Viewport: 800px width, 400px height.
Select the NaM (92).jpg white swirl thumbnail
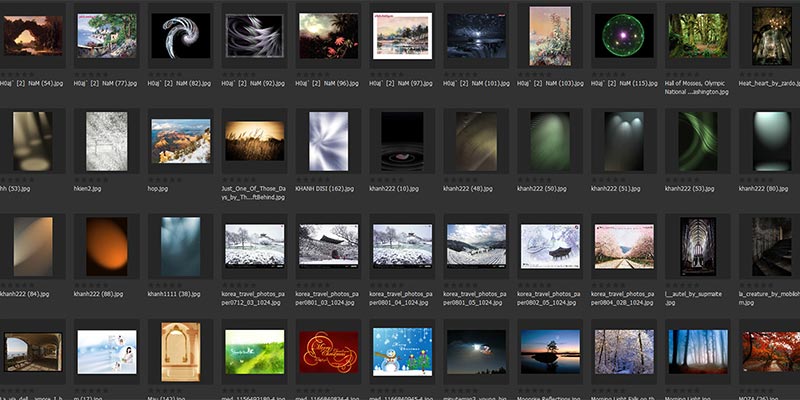tap(255, 36)
